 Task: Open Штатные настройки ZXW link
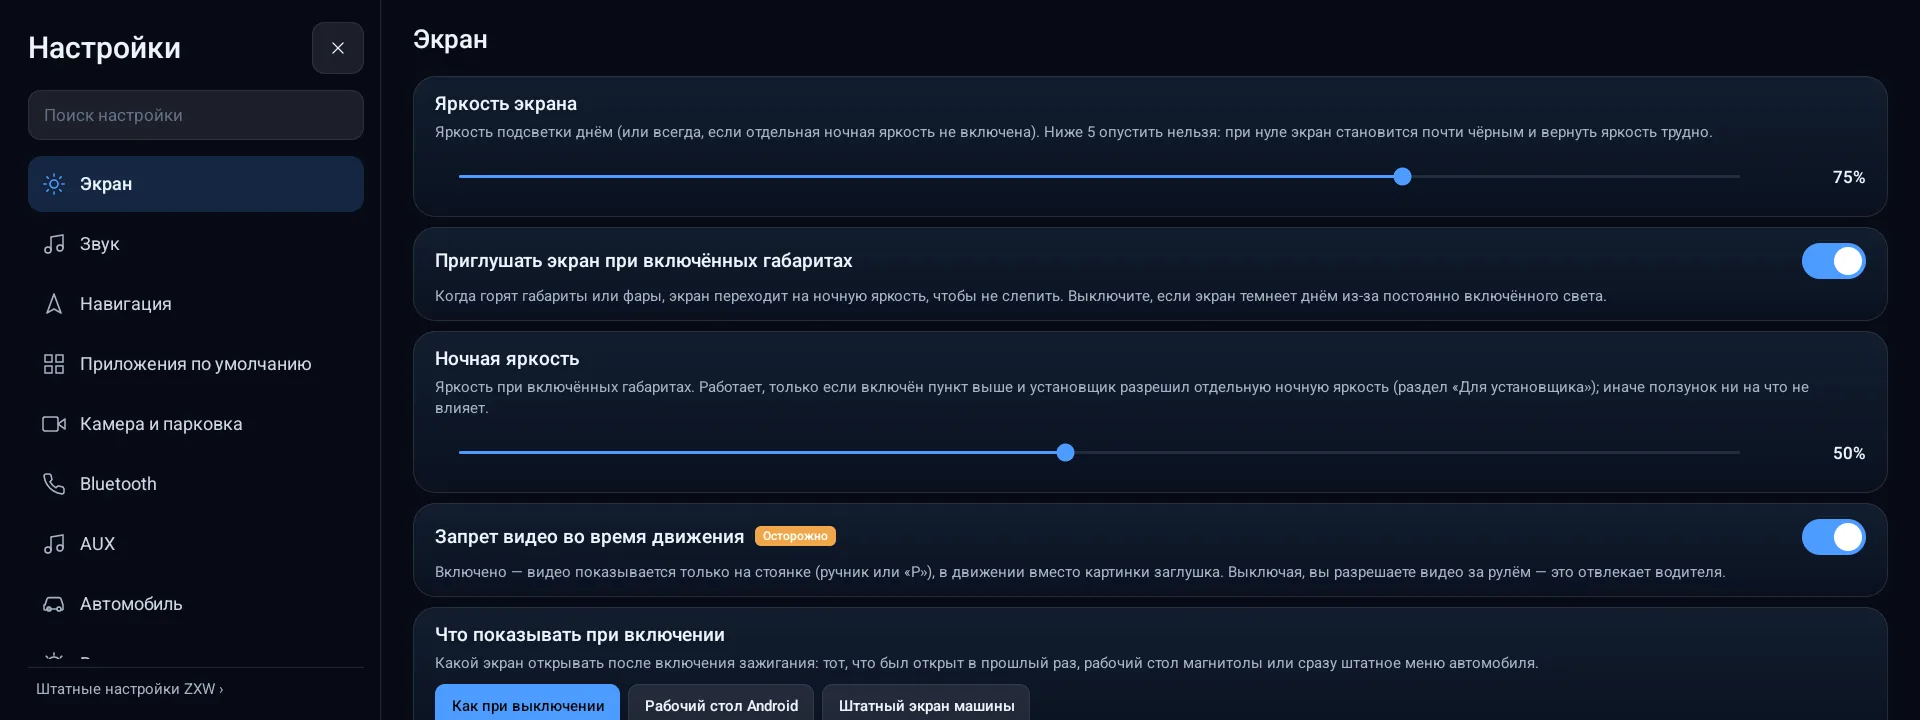[x=129, y=689]
